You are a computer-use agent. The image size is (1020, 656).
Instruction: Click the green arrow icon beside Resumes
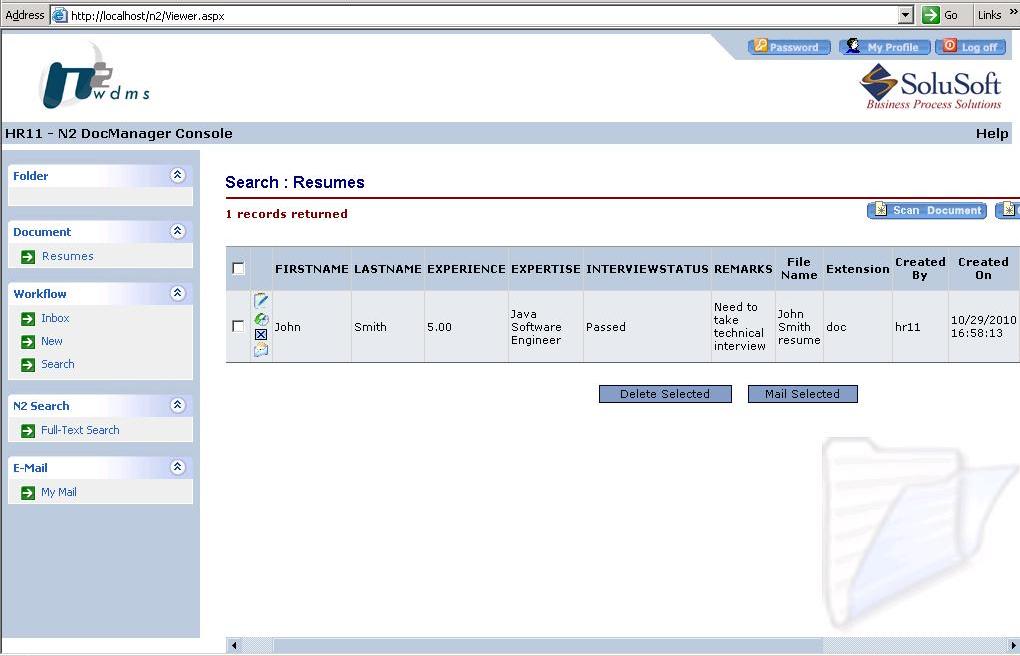[28, 256]
